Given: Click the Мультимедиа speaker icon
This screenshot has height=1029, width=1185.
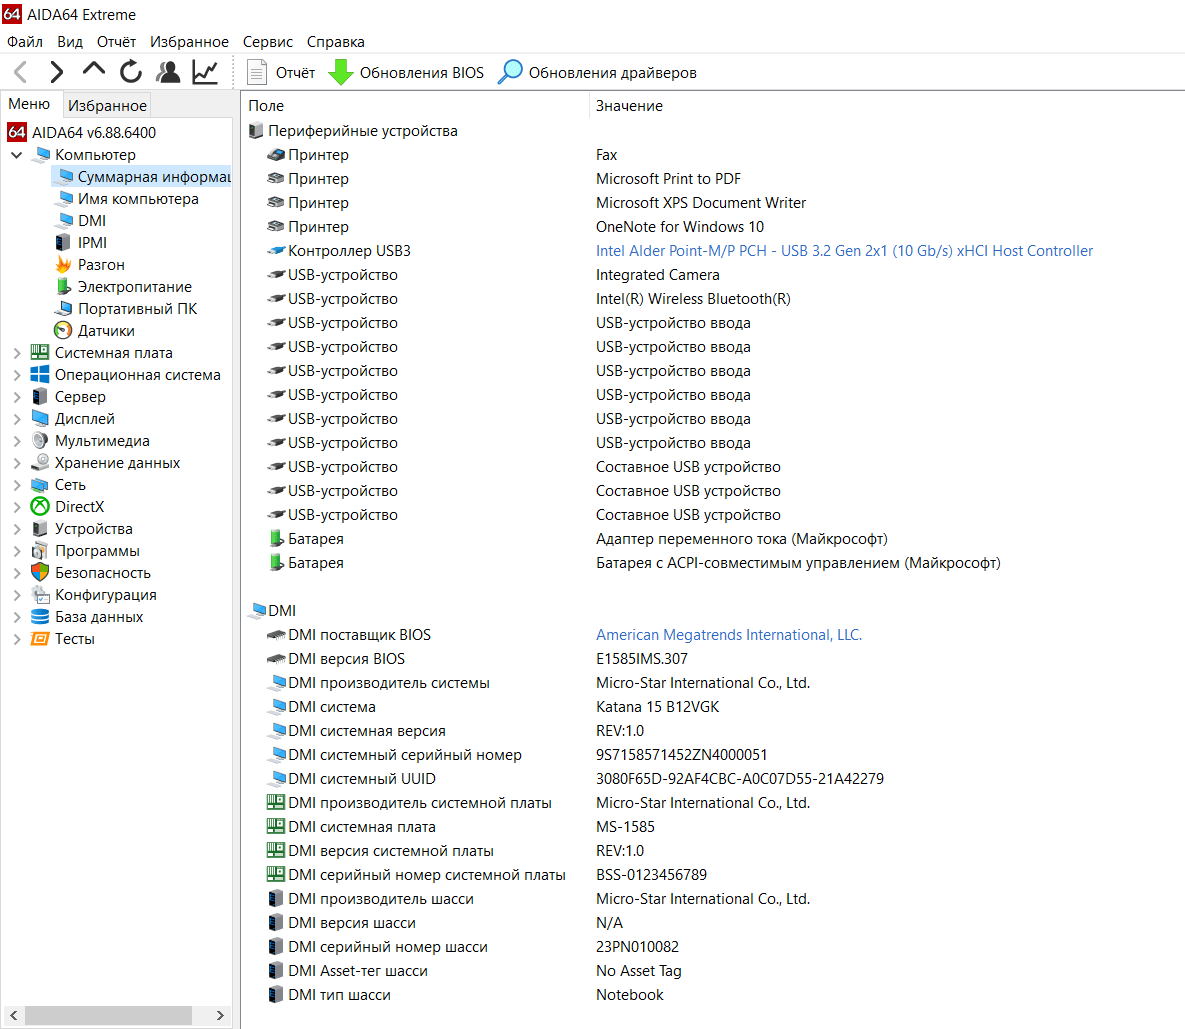Looking at the screenshot, I should 40,440.
